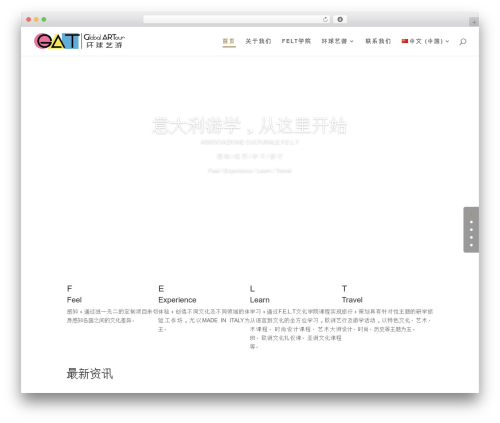Click the Travel heading
This screenshot has width=500, height=423.
(x=352, y=300)
